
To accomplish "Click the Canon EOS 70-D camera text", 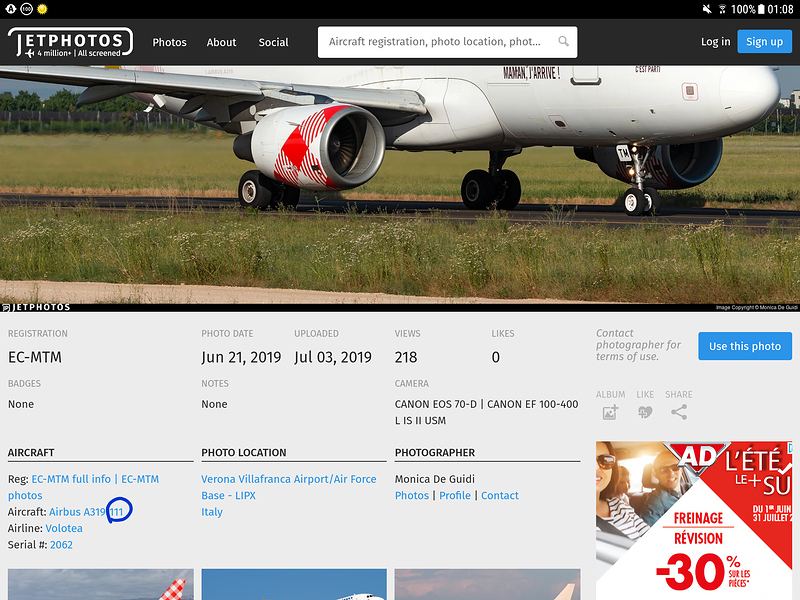I will 486,412.
